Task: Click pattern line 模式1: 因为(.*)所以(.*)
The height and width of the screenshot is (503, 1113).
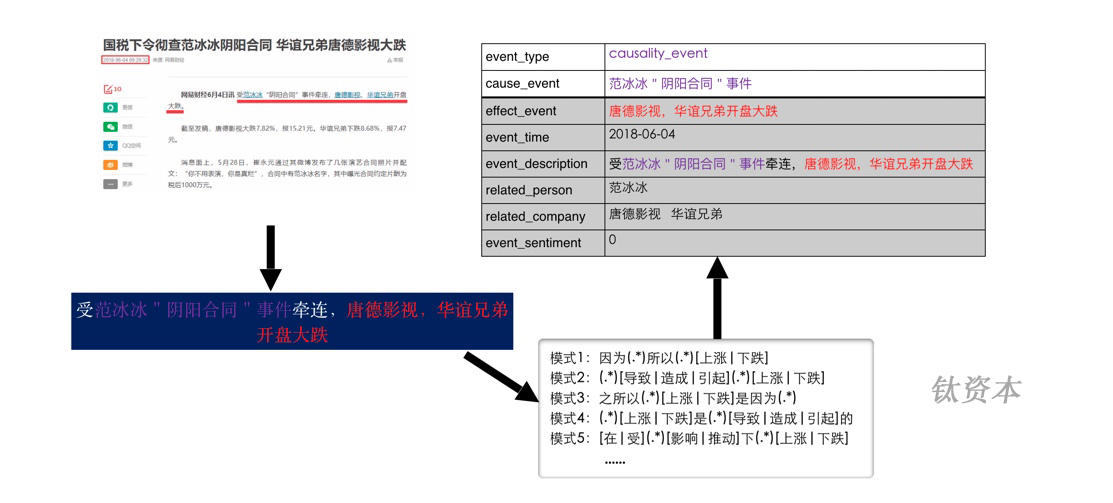Action: coord(659,357)
